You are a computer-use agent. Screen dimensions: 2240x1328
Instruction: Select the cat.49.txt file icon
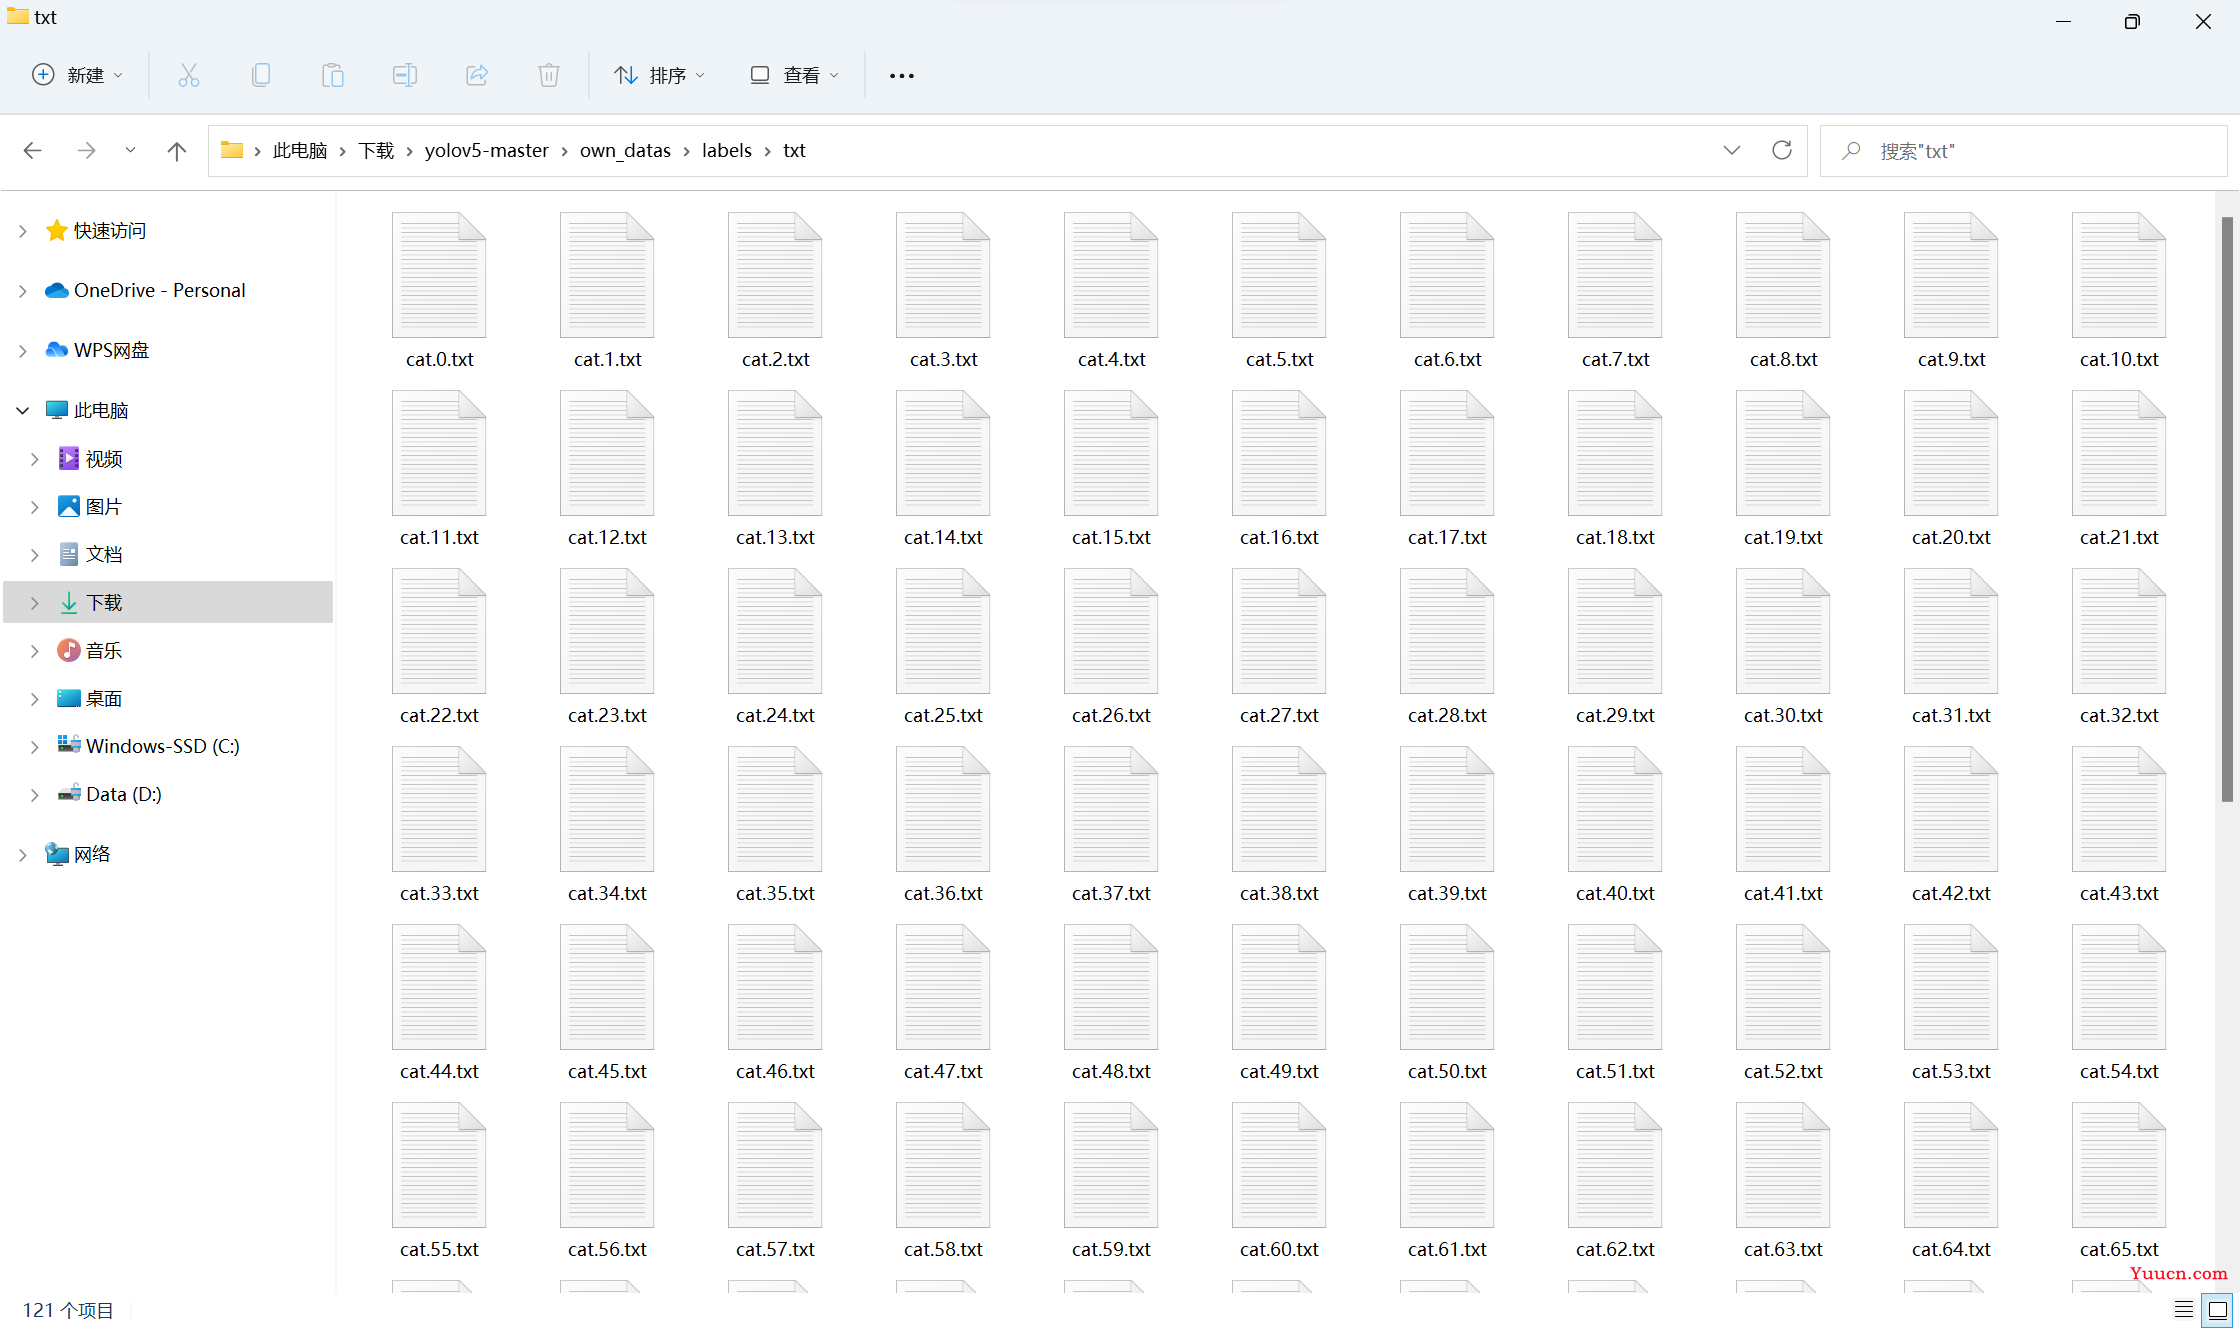click(x=1279, y=987)
